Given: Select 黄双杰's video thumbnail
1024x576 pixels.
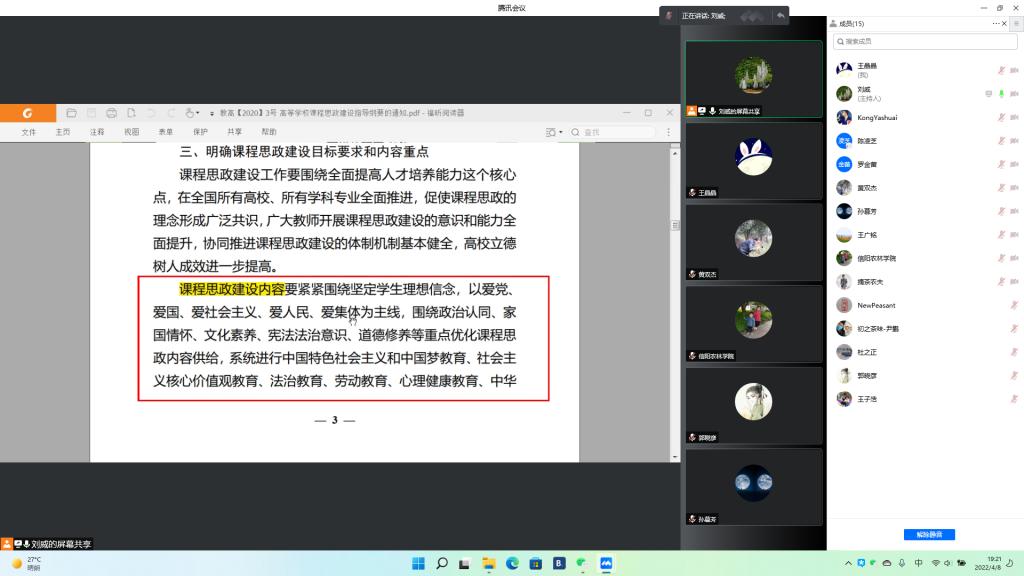Looking at the screenshot, I should tap(753, 242).
